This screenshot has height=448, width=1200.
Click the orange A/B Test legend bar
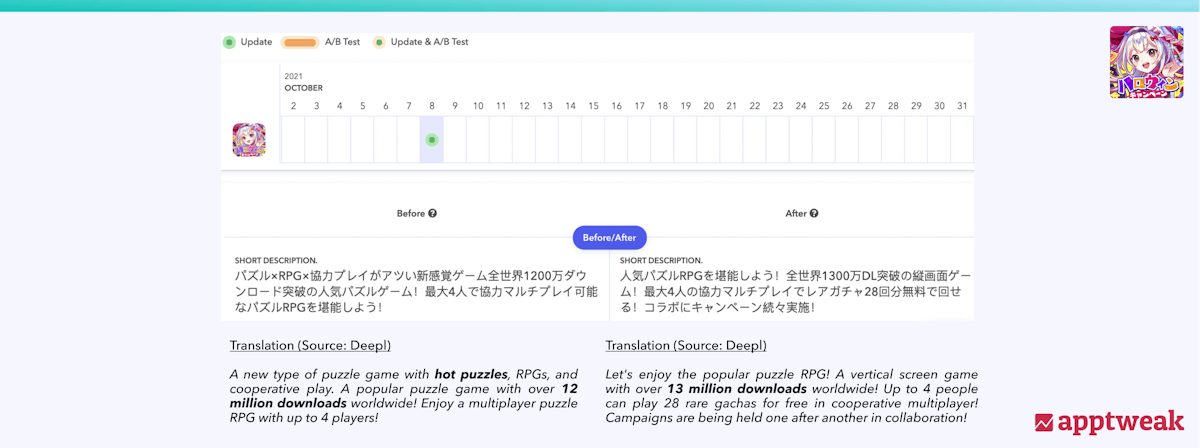pos(300,42)
